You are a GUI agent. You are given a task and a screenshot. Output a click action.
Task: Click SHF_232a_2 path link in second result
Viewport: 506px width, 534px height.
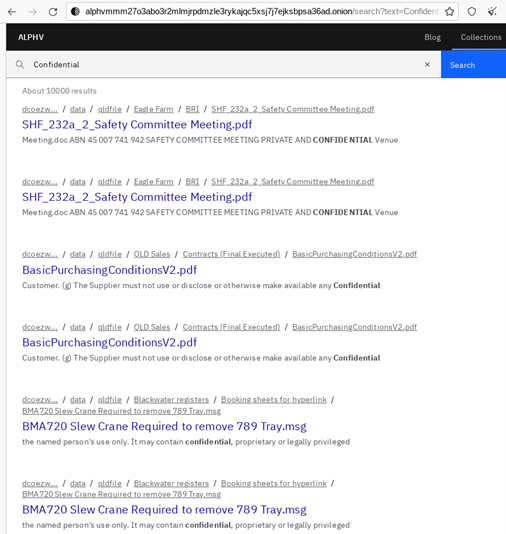pyautogui.click(x=292, y=182)
